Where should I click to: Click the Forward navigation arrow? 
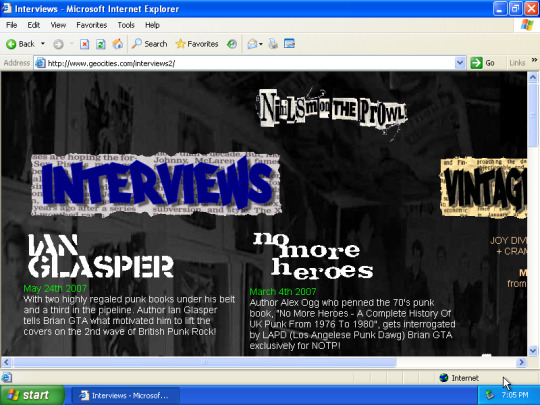pyautogui.click(x=58, y=44)
